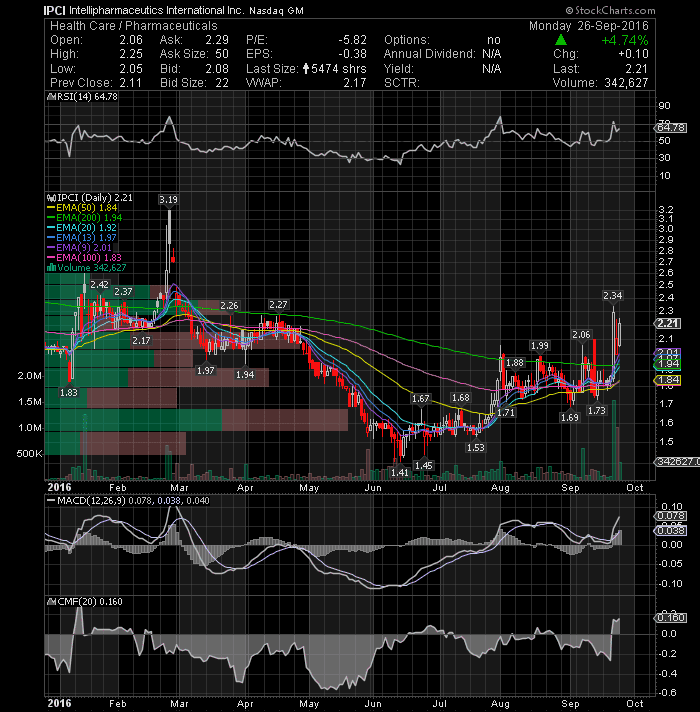Click the Chg value +0.10
The image size is (700, 712).
pos(634,54)
